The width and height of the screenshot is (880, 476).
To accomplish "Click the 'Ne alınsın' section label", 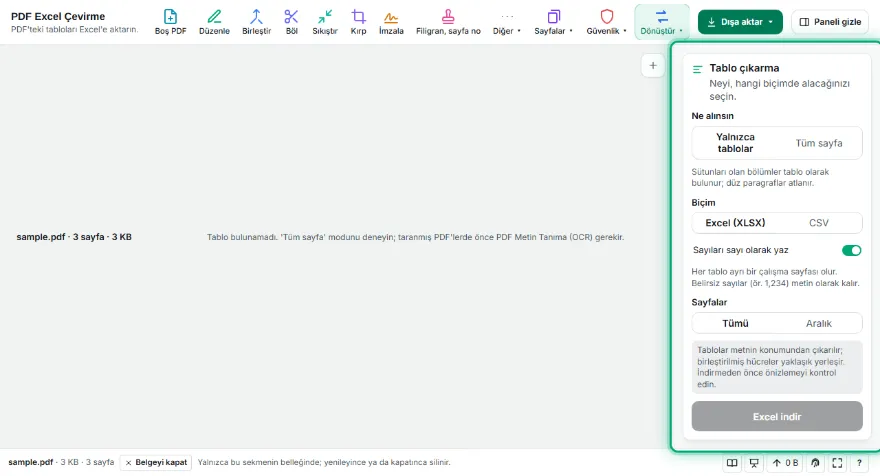I will click(x=712, y=116).
